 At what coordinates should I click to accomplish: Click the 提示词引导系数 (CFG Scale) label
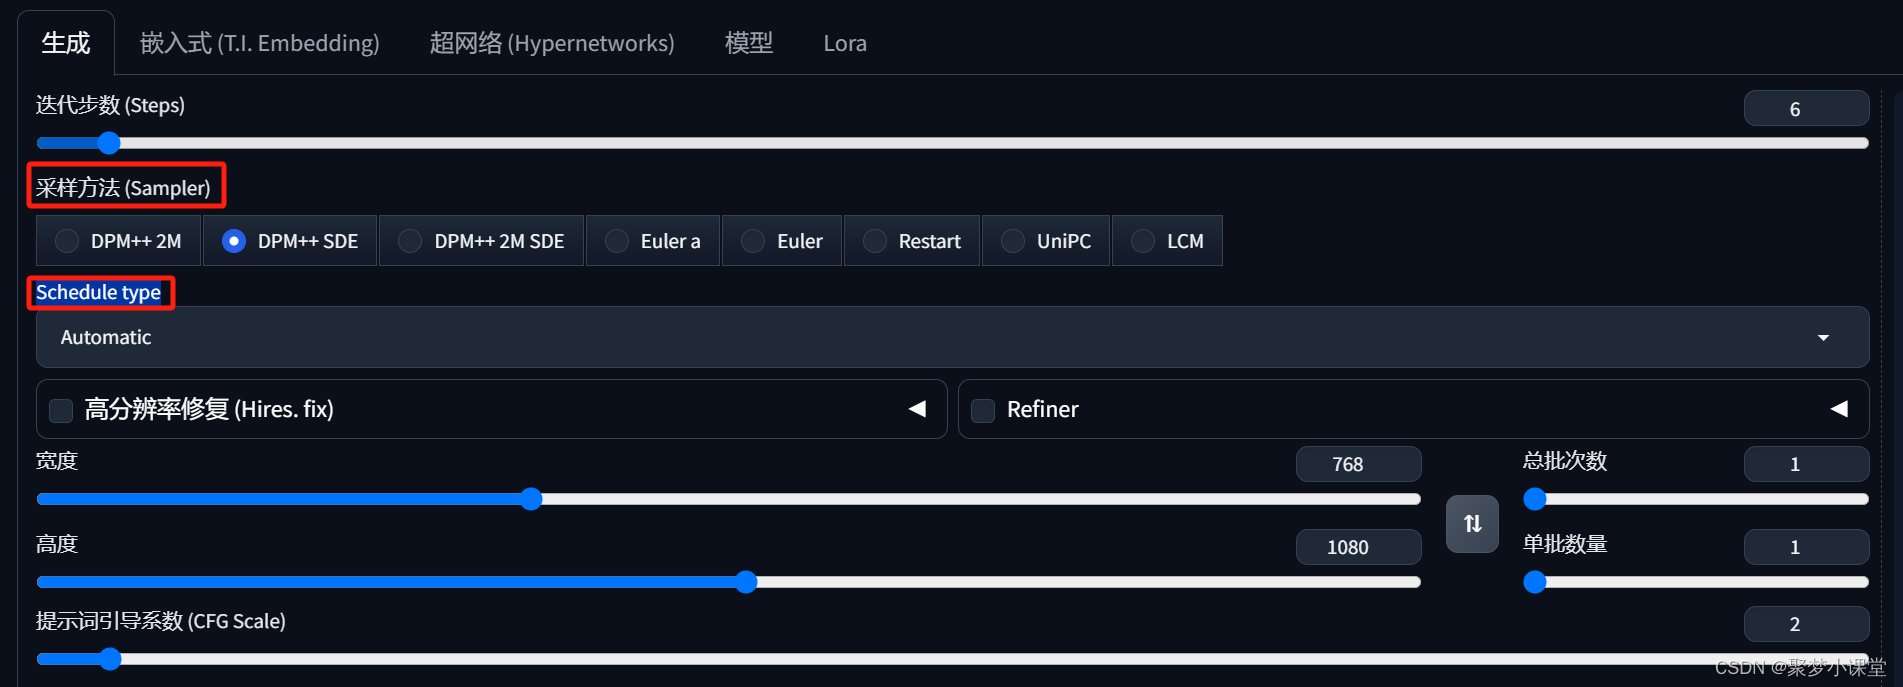click(x=161, y=621)
